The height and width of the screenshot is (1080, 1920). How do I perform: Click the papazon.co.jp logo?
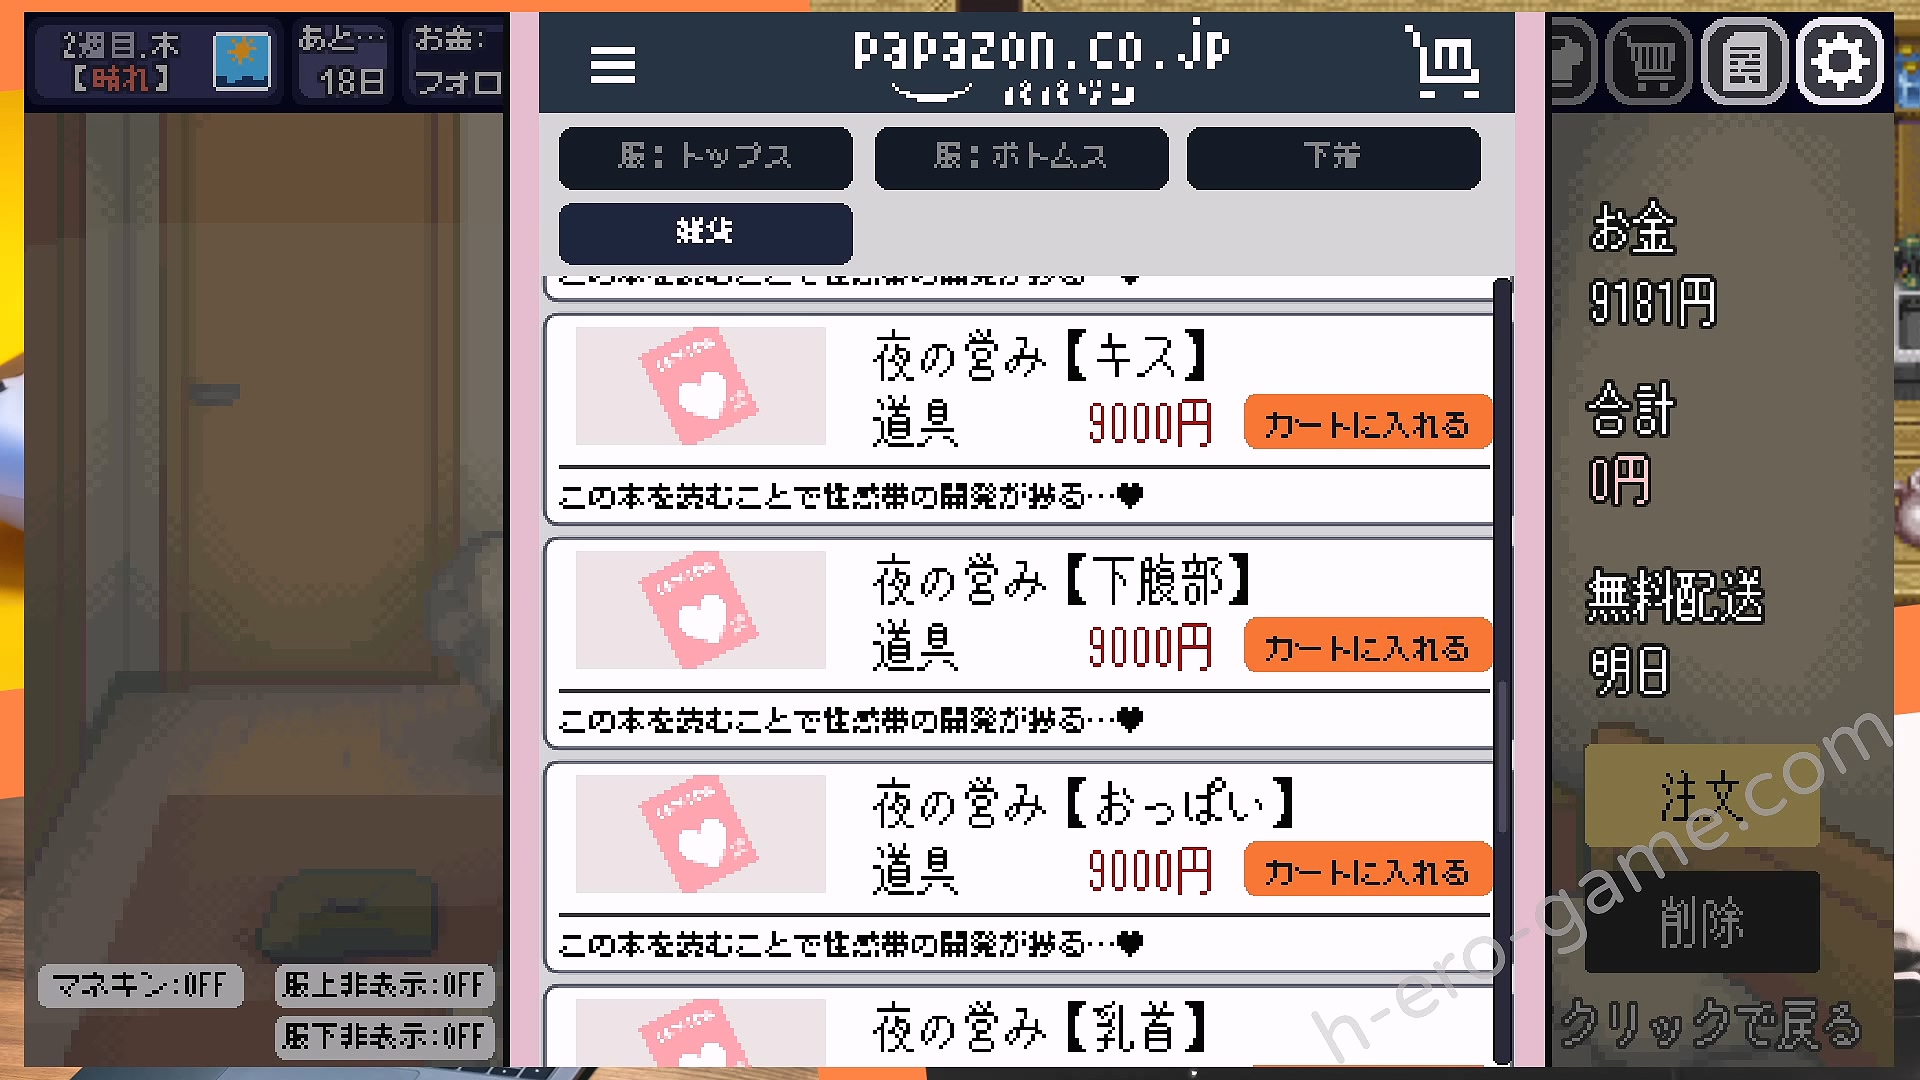pos(1040,64)
